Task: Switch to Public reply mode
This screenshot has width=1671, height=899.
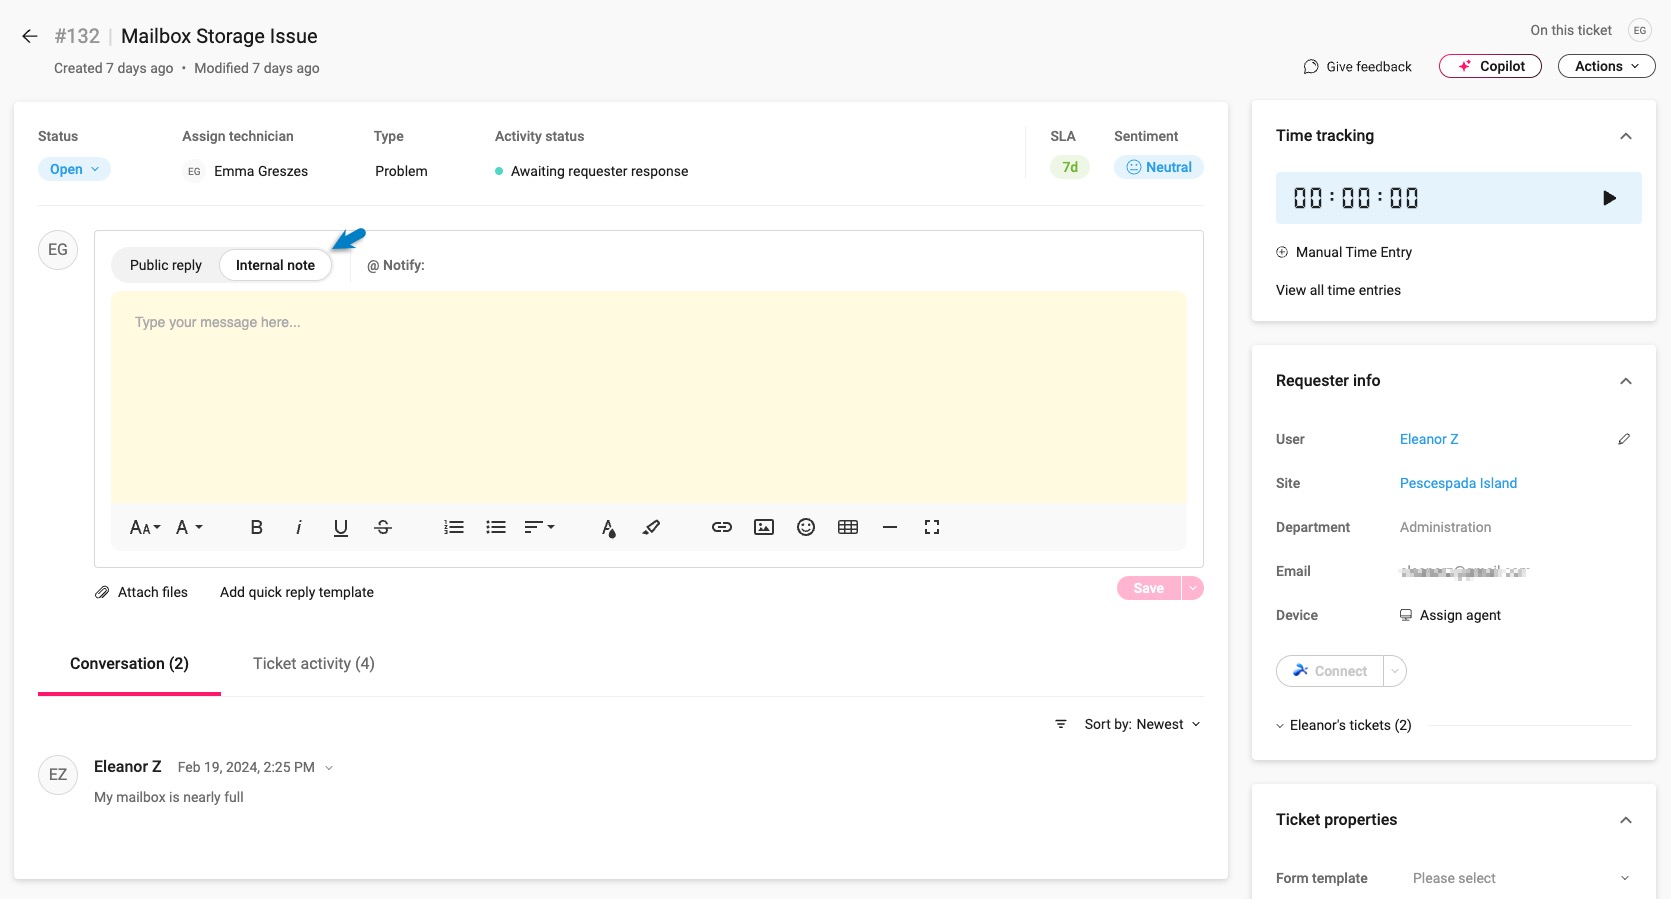Action: point(166,265)
